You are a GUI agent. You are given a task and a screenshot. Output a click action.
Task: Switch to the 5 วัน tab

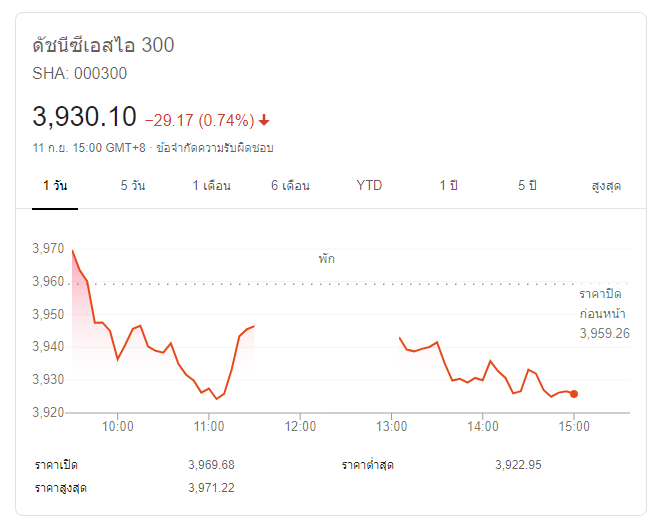tap(132, 186)
